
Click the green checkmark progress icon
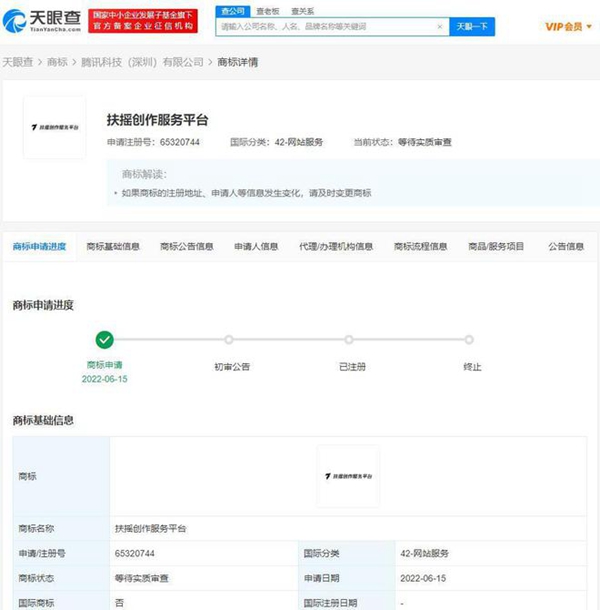click(105, 340)
